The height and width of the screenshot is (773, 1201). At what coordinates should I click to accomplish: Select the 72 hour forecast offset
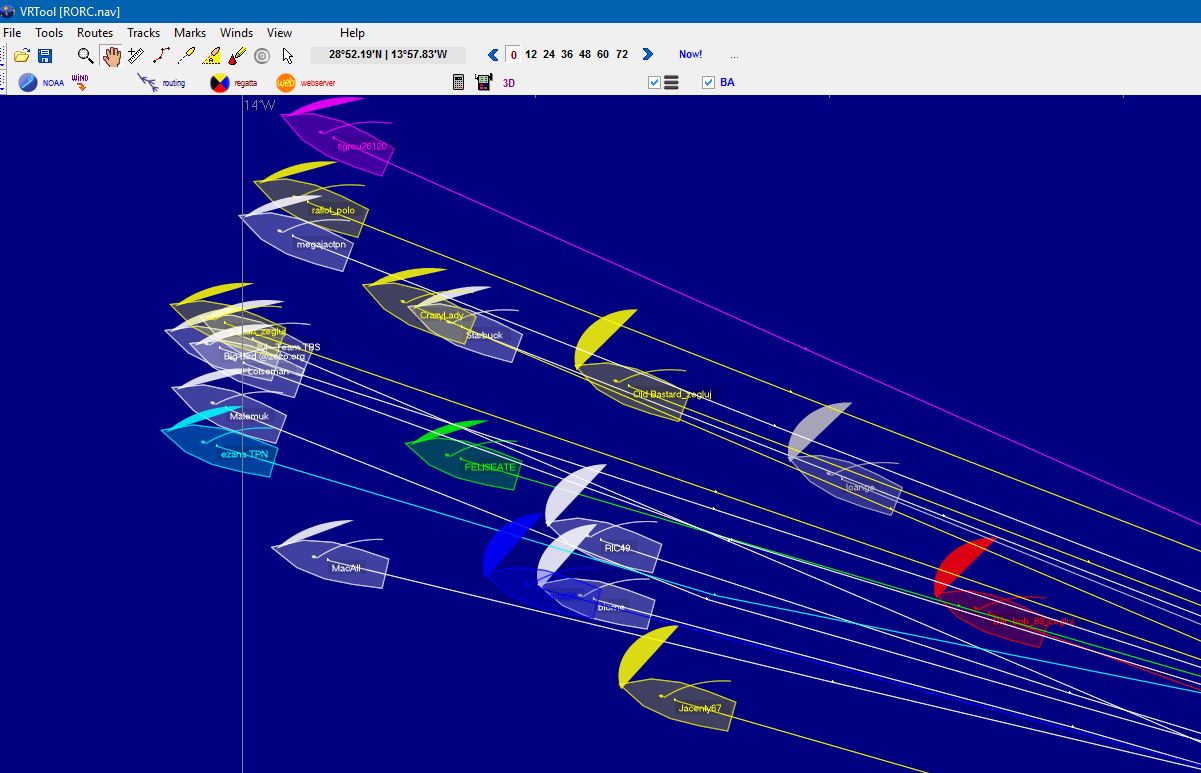click(x=622, y=54)
